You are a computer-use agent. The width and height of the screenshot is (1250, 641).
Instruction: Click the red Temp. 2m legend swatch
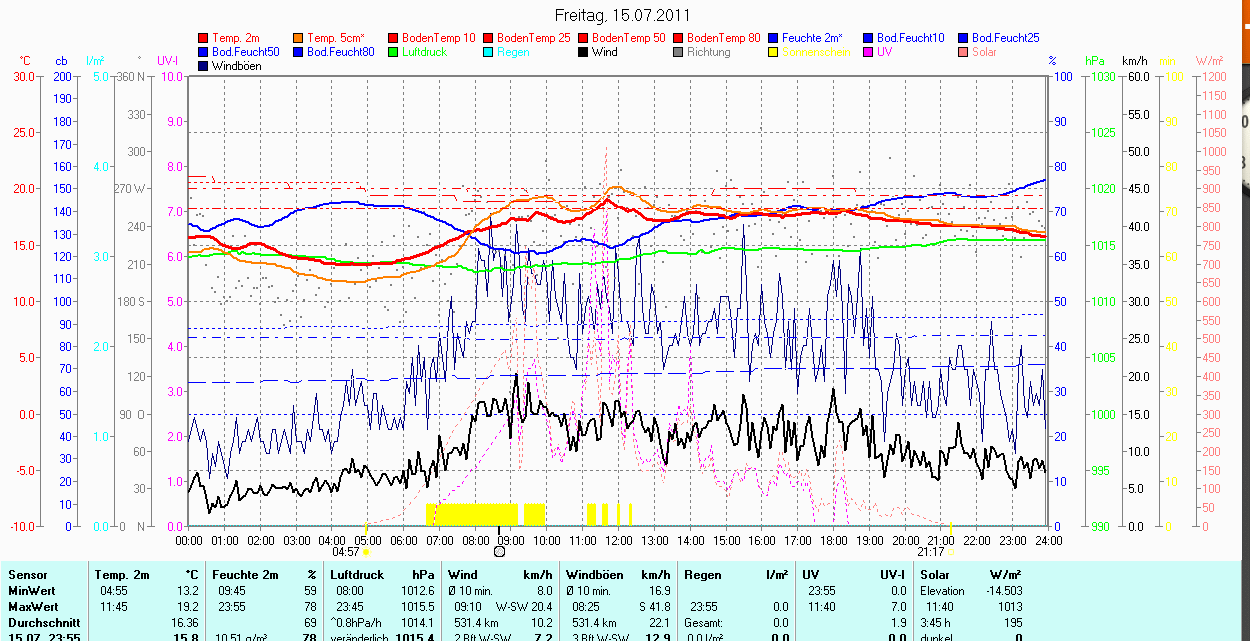tap(204, 38)
